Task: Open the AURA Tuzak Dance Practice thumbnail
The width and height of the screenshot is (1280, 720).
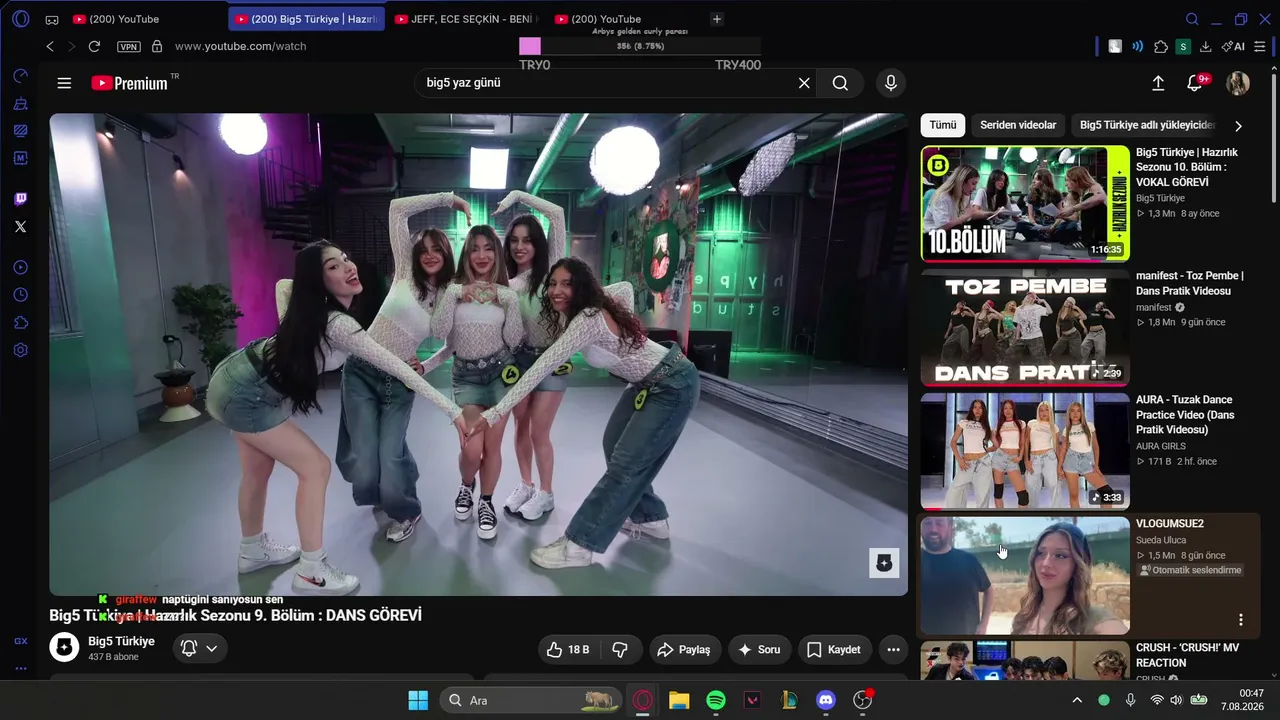Action: click(x=1025, y=451)
